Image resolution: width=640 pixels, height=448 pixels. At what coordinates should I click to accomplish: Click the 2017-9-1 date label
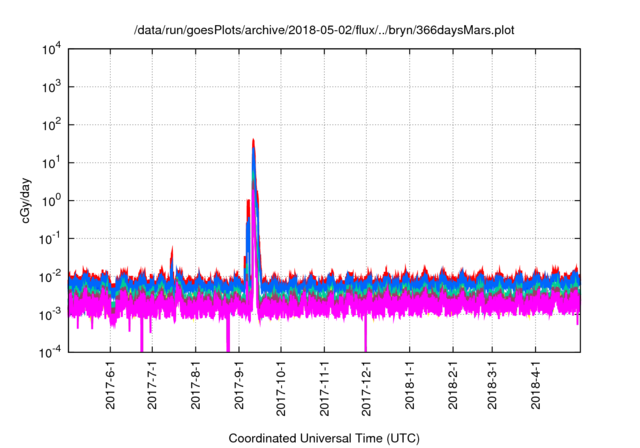tap(239, 384)
